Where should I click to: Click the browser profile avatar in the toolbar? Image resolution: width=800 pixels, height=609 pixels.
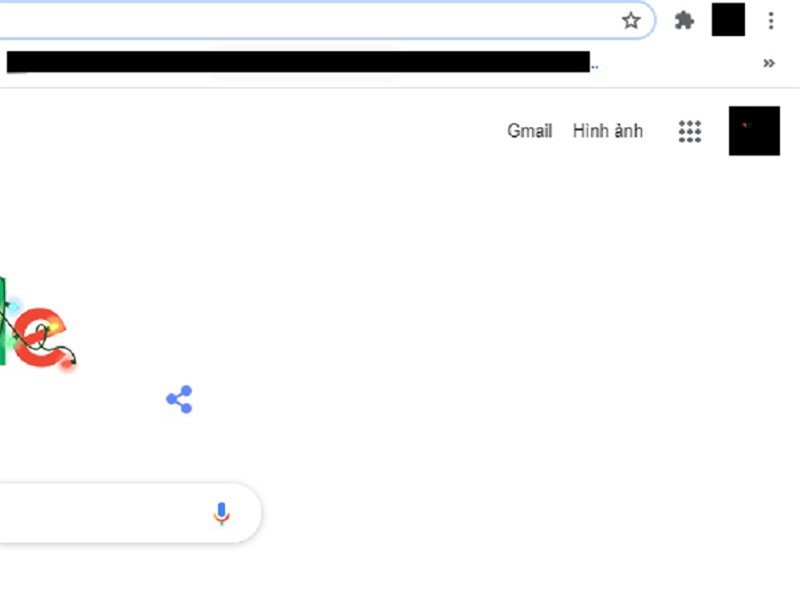click(x=728, y=19)
